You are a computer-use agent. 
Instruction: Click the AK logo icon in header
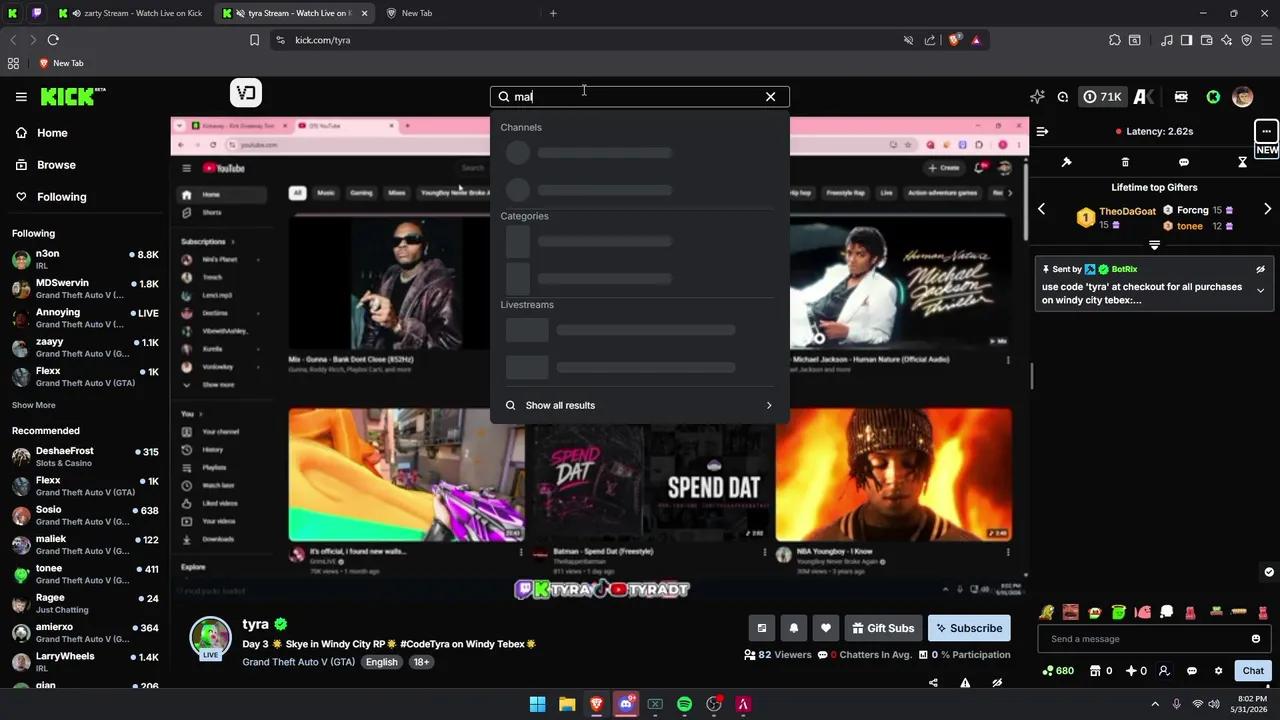1144,97
